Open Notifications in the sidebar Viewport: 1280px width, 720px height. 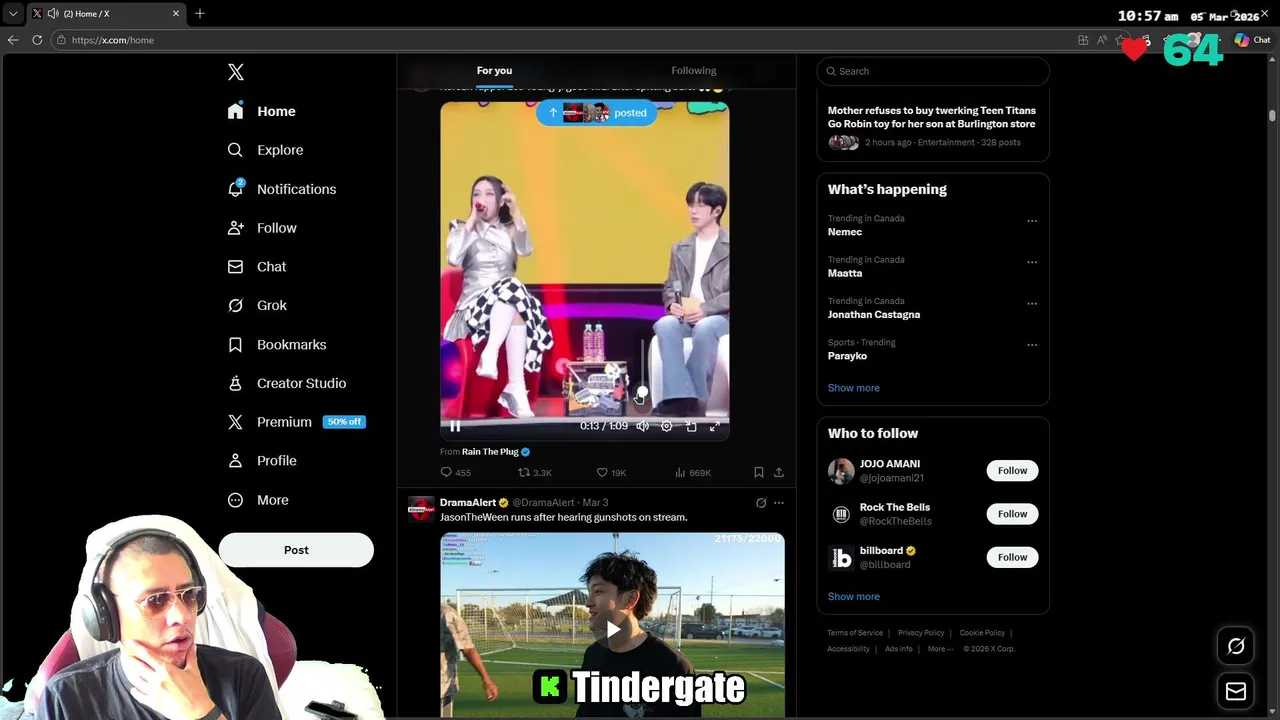point(282,189)
